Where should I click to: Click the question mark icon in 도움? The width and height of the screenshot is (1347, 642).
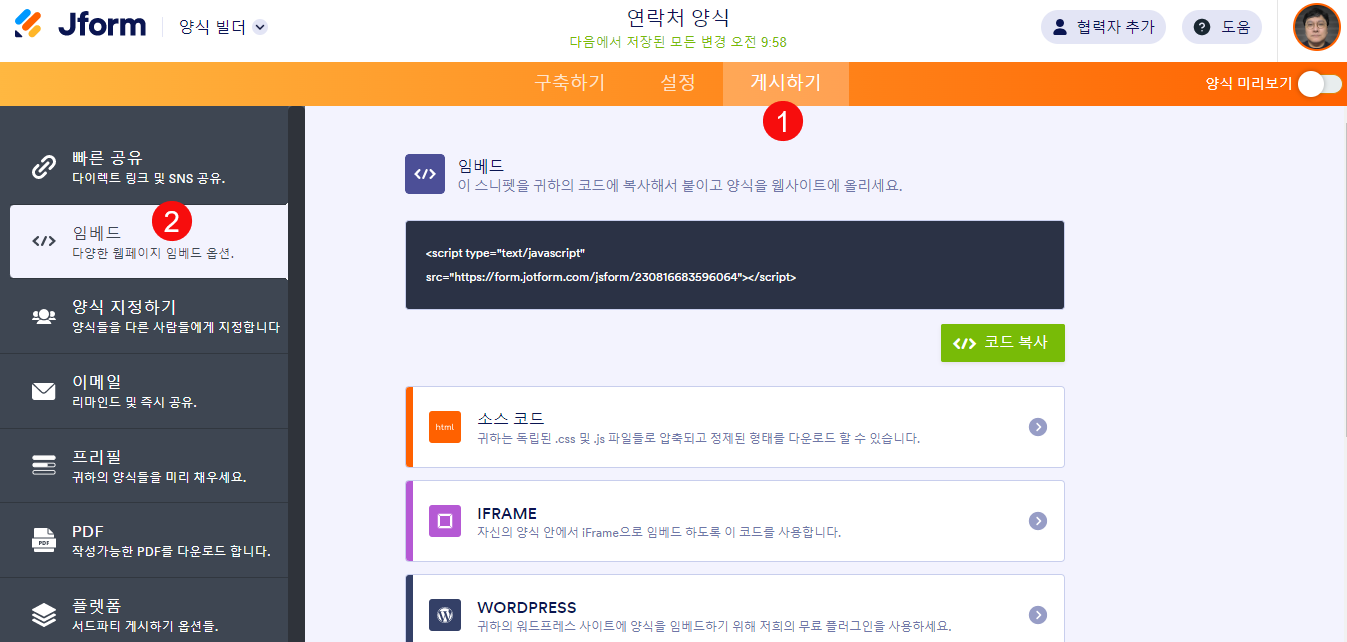(x=1202, y=27)
